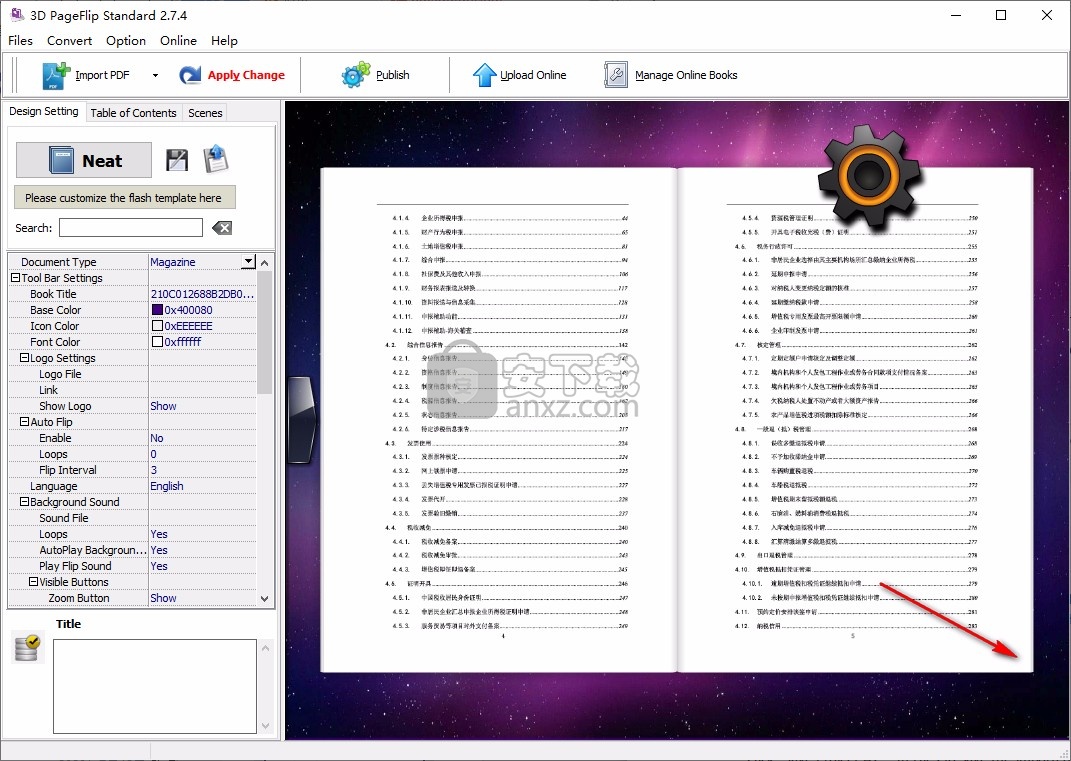
Task: Click the previous page arrow on preview
Action: 302,419
